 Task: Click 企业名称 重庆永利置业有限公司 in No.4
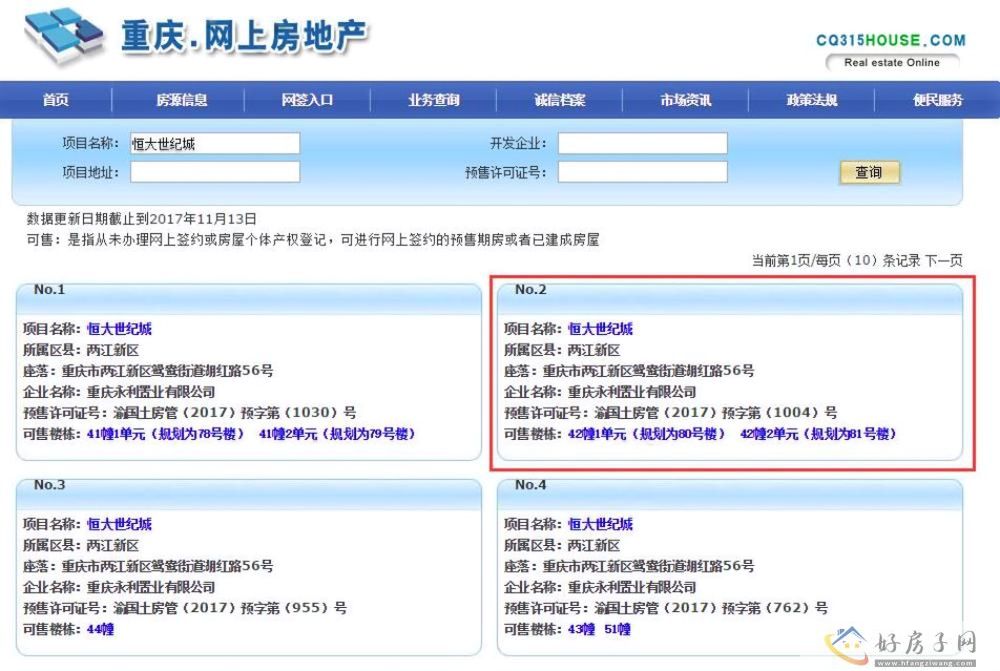[599, 587]
